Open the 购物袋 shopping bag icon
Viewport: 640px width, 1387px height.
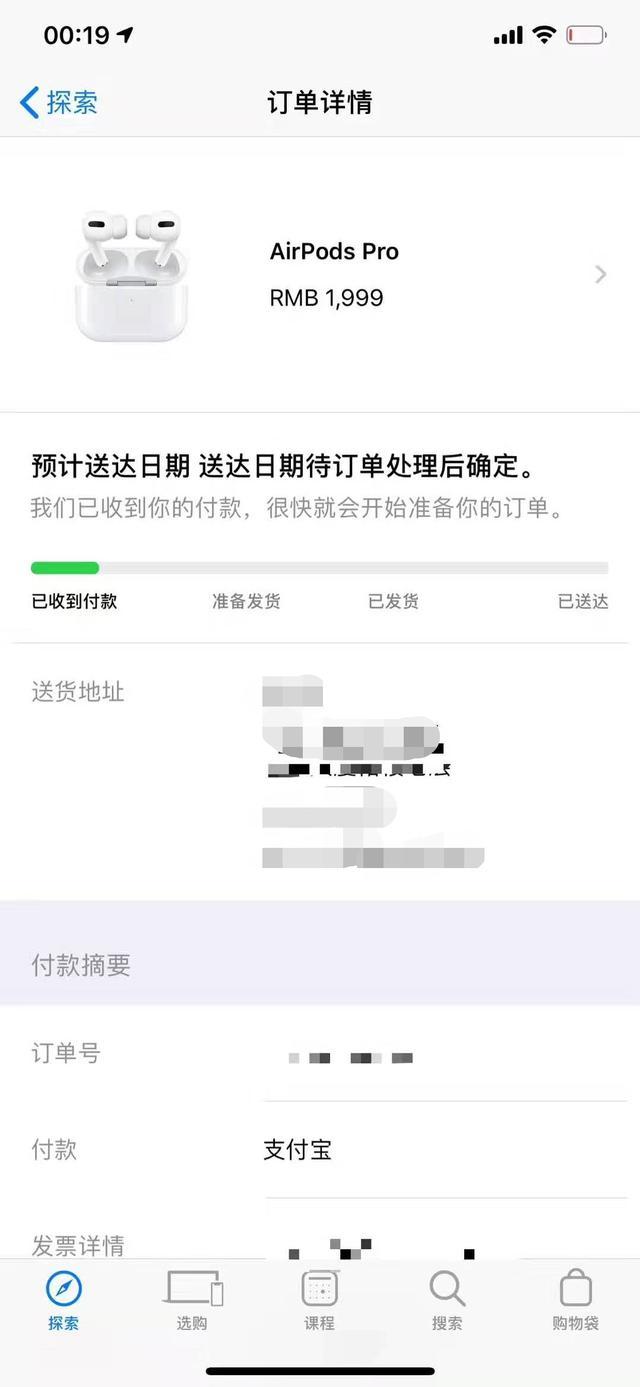(x=575, y=1288)
